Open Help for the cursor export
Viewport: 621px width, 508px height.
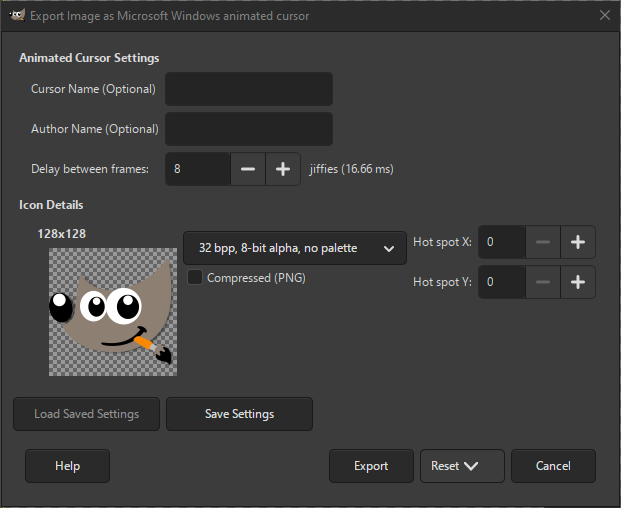(x=67, y=466)
